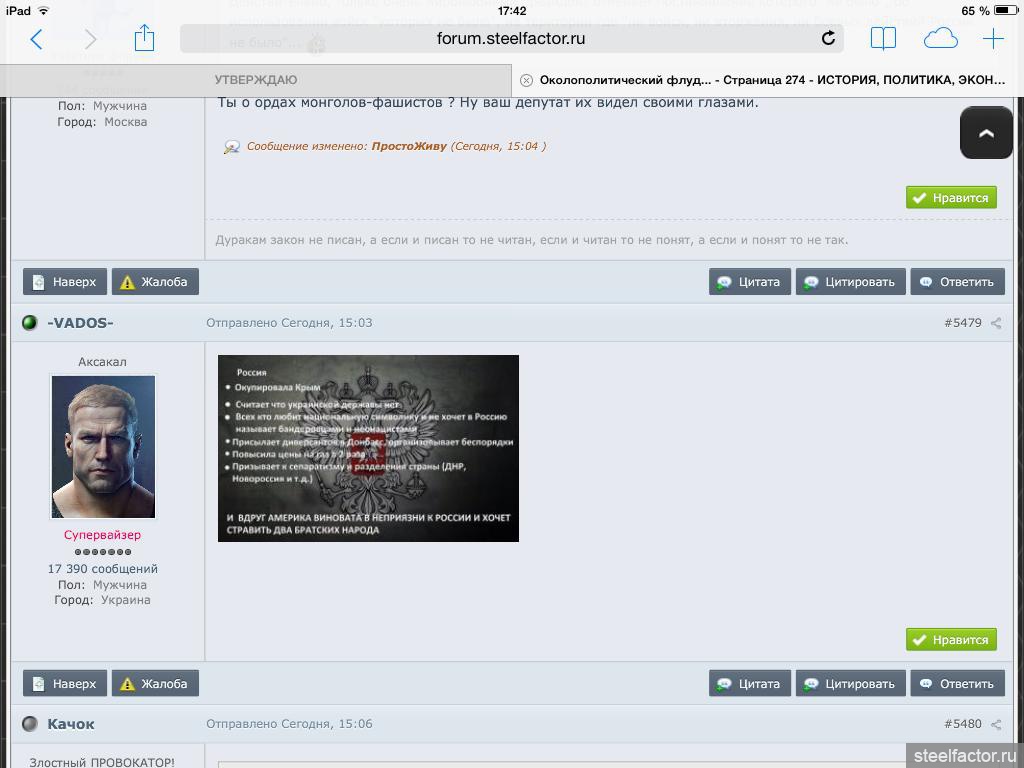Report ПростоЖиву post with Жалоба
This screenshot has width=1024, height=768.
(155, 281)
